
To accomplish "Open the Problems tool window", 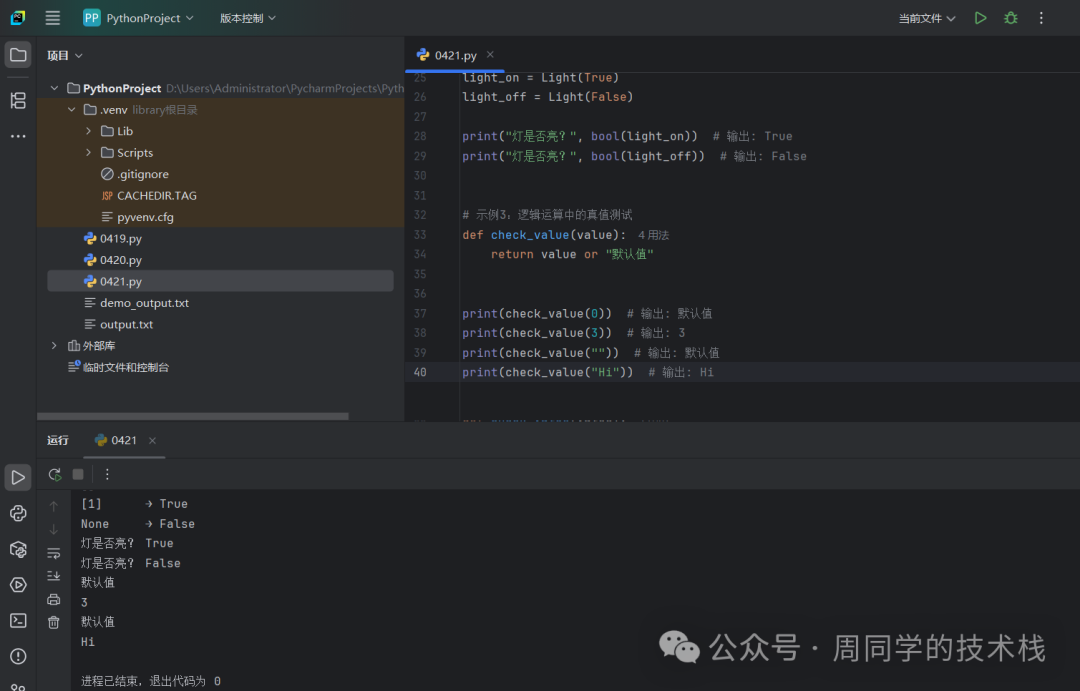I will pyautogui.click(x=18, y=656).
